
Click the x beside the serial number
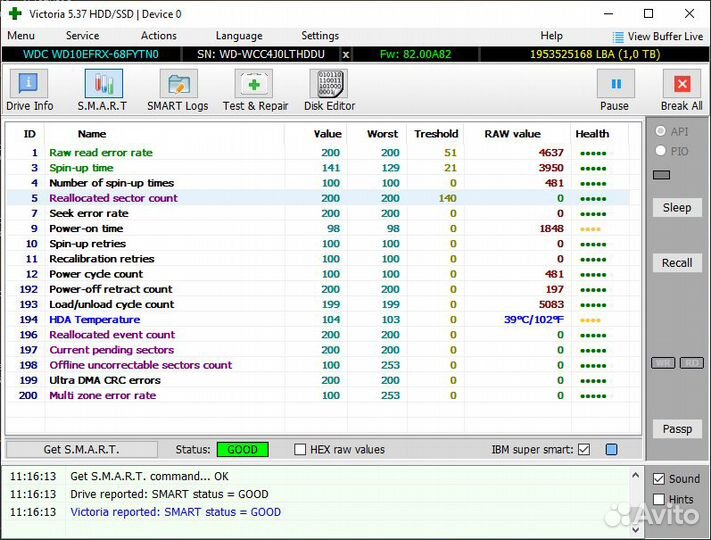tap(346, 54)
